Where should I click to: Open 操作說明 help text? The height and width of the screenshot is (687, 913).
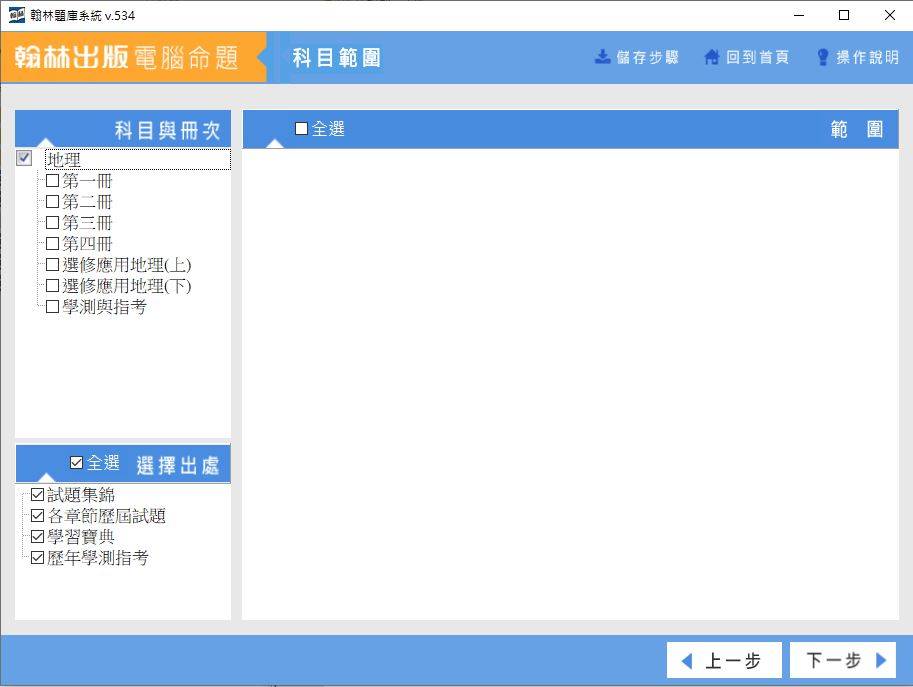(x=868, y=57)
